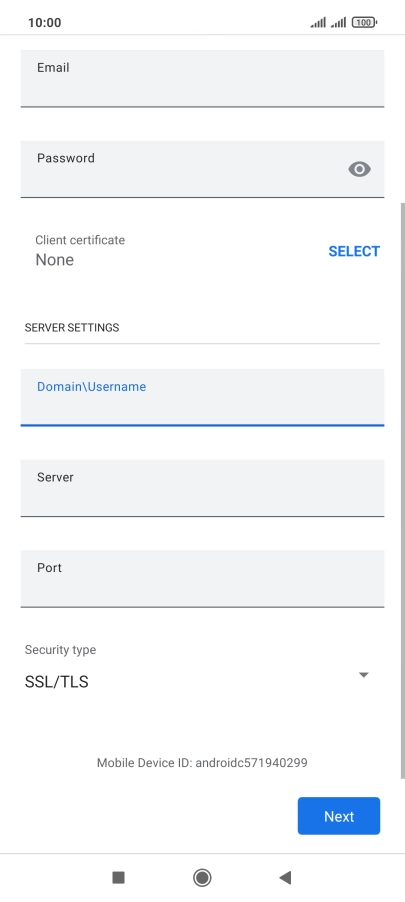Tap the Email input field
Viewport: 405px width, 902px height.
[202, 78]
